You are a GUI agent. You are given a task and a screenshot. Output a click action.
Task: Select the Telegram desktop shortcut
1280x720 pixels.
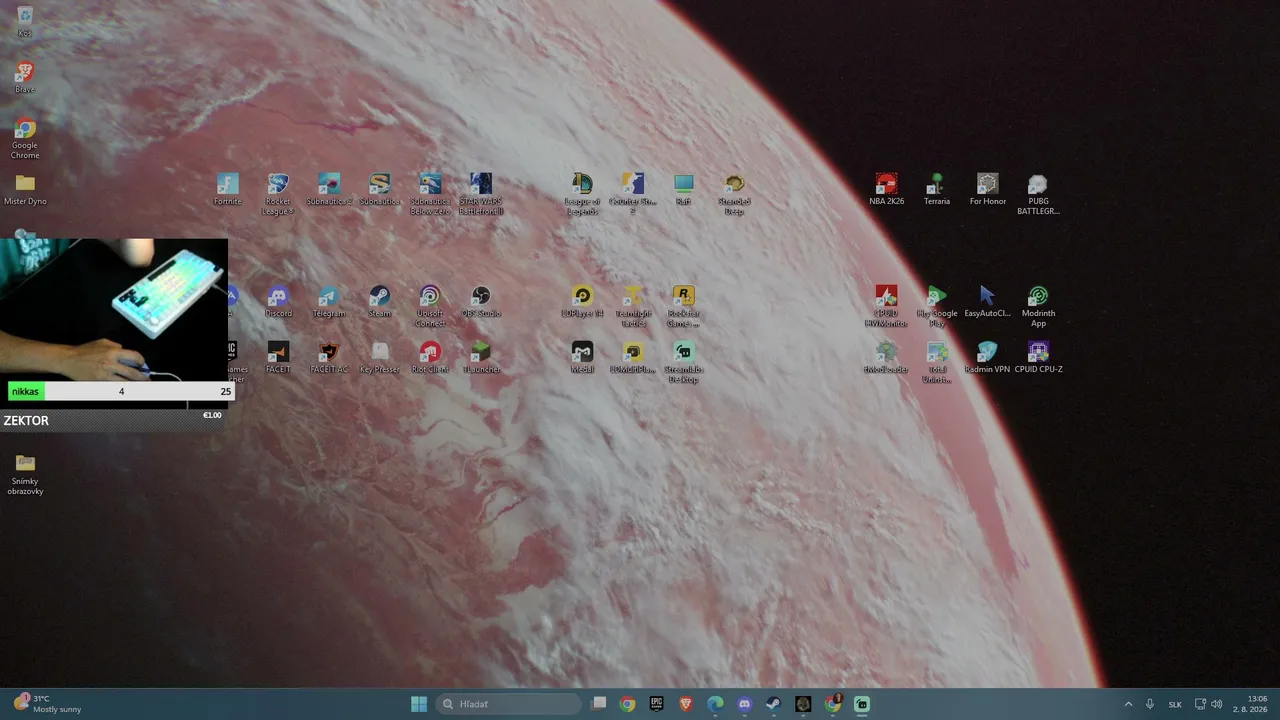tap(329, 301)
